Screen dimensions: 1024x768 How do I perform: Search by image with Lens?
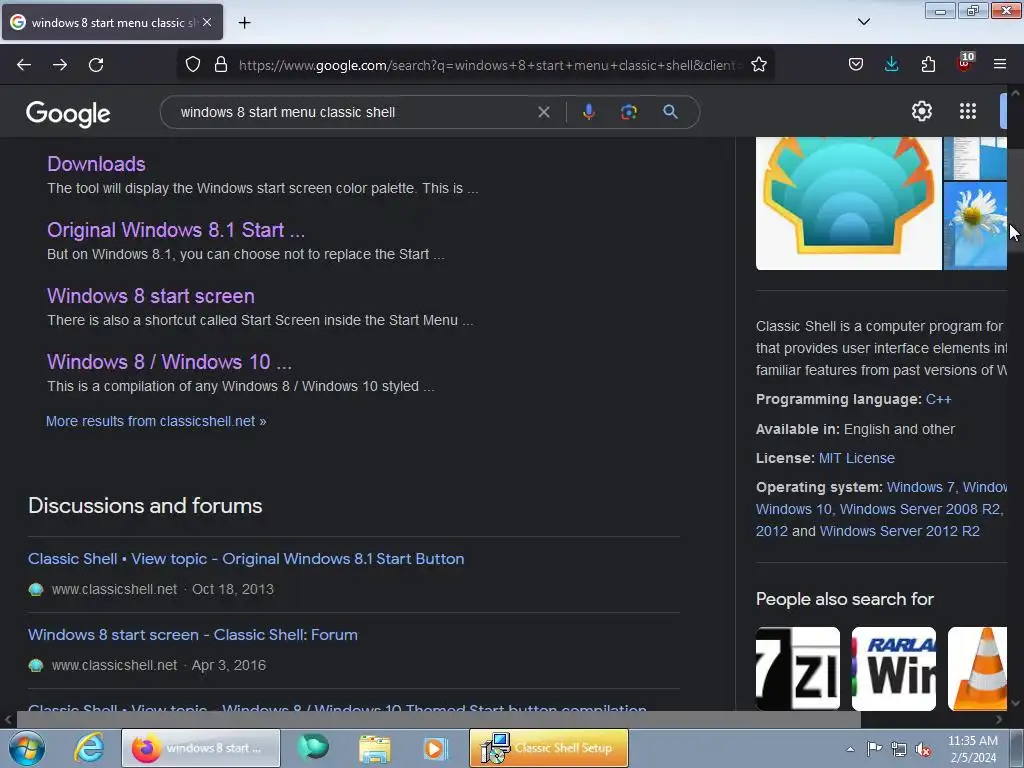point(628,112)
